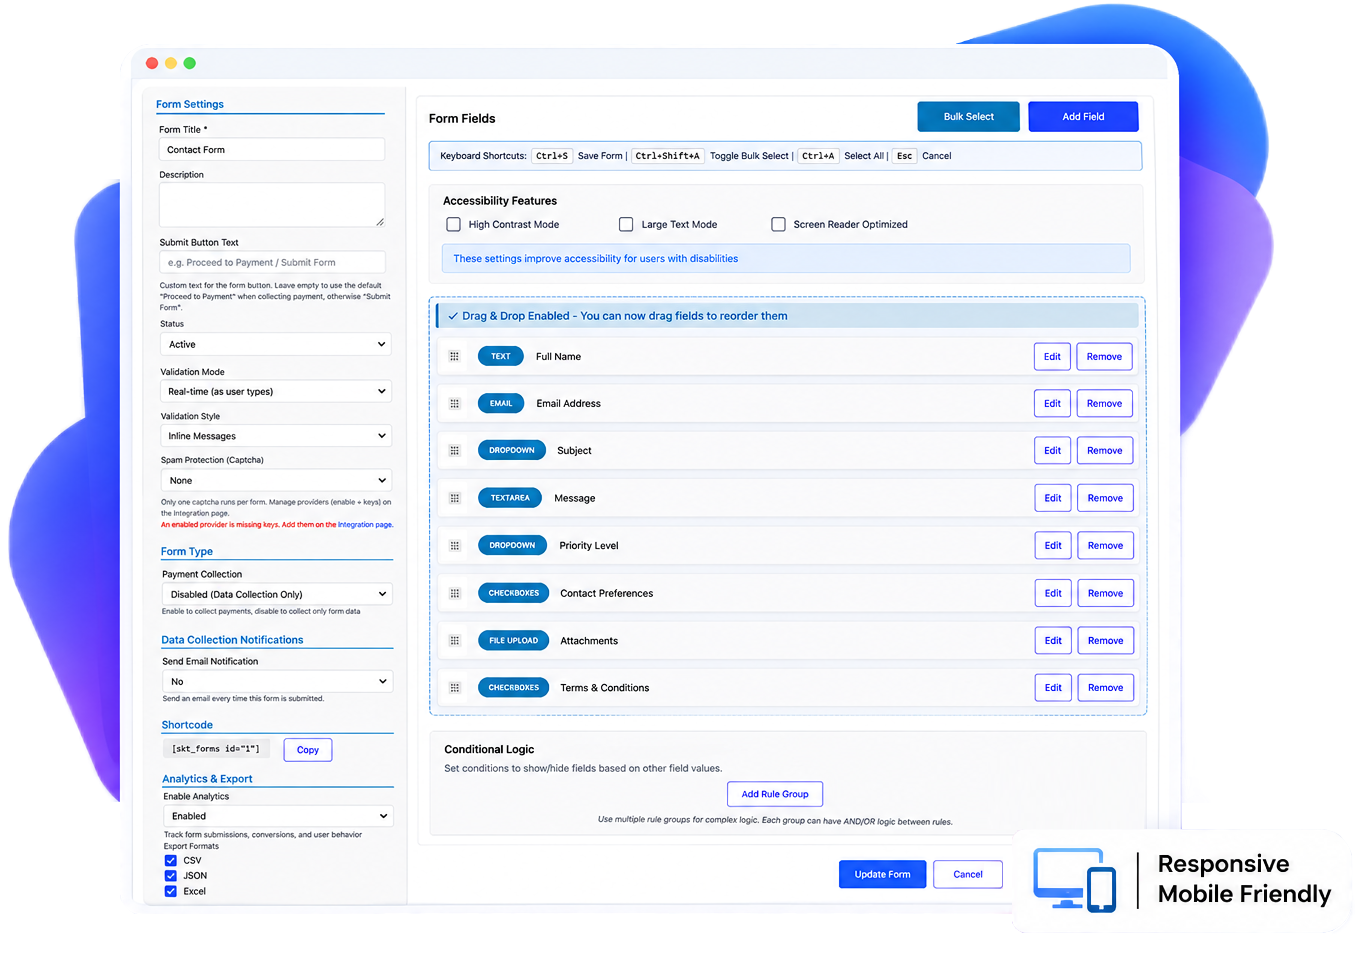
Task: Open the Status dropdown showing Active
Action: [276, 344]
